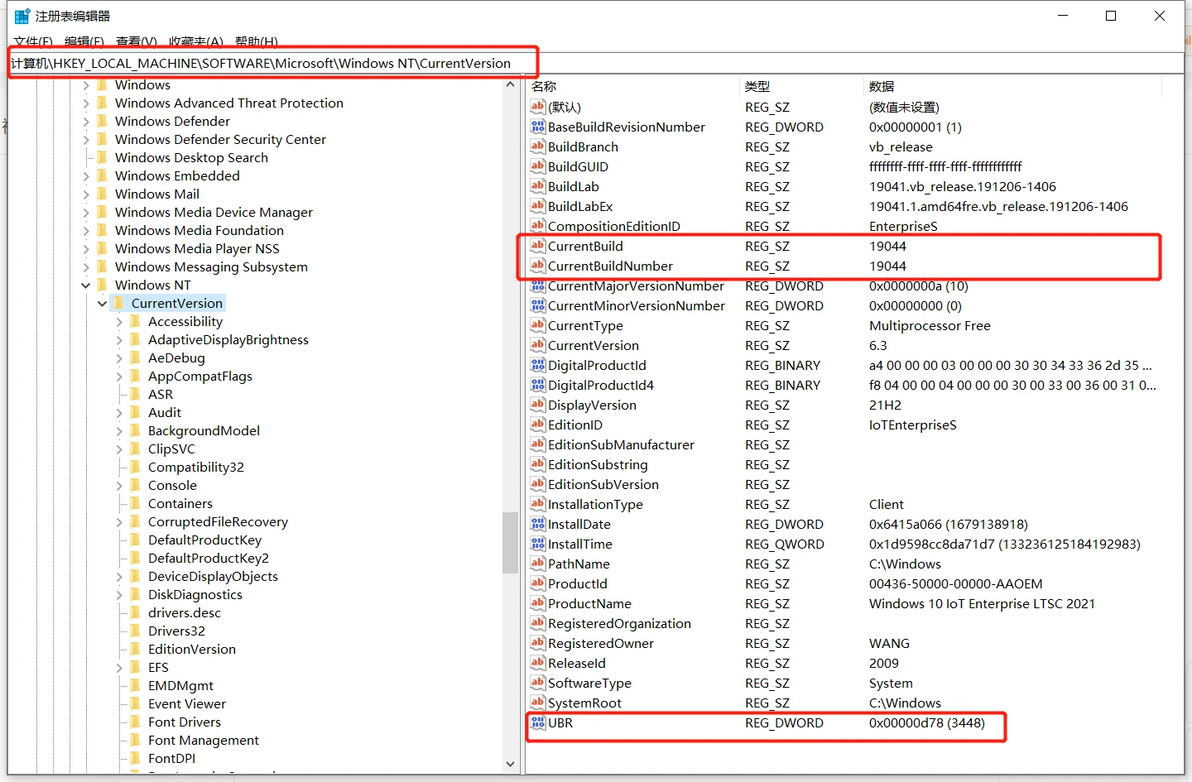Click the CurrentMajorVersionNumber DWORD icon

point(538,286)
